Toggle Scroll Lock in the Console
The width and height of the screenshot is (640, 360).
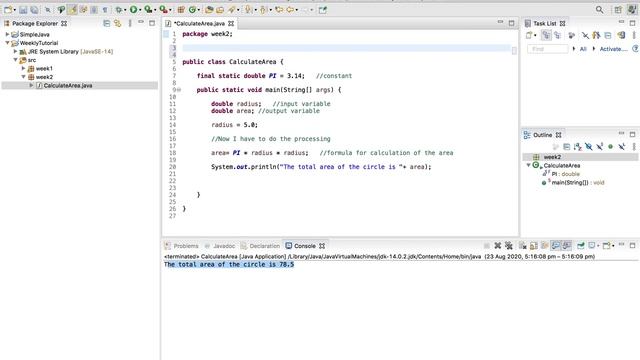pos(533,246)
